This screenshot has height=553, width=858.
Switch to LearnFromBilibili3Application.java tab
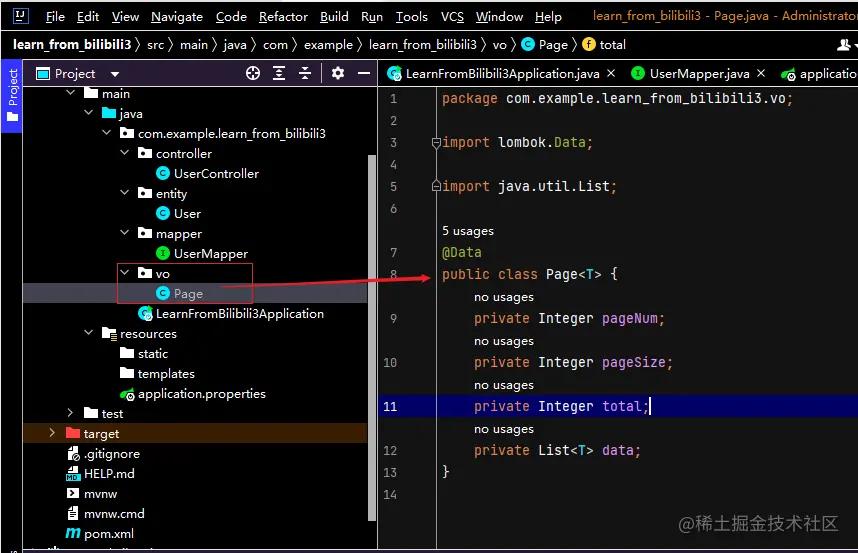502,73
